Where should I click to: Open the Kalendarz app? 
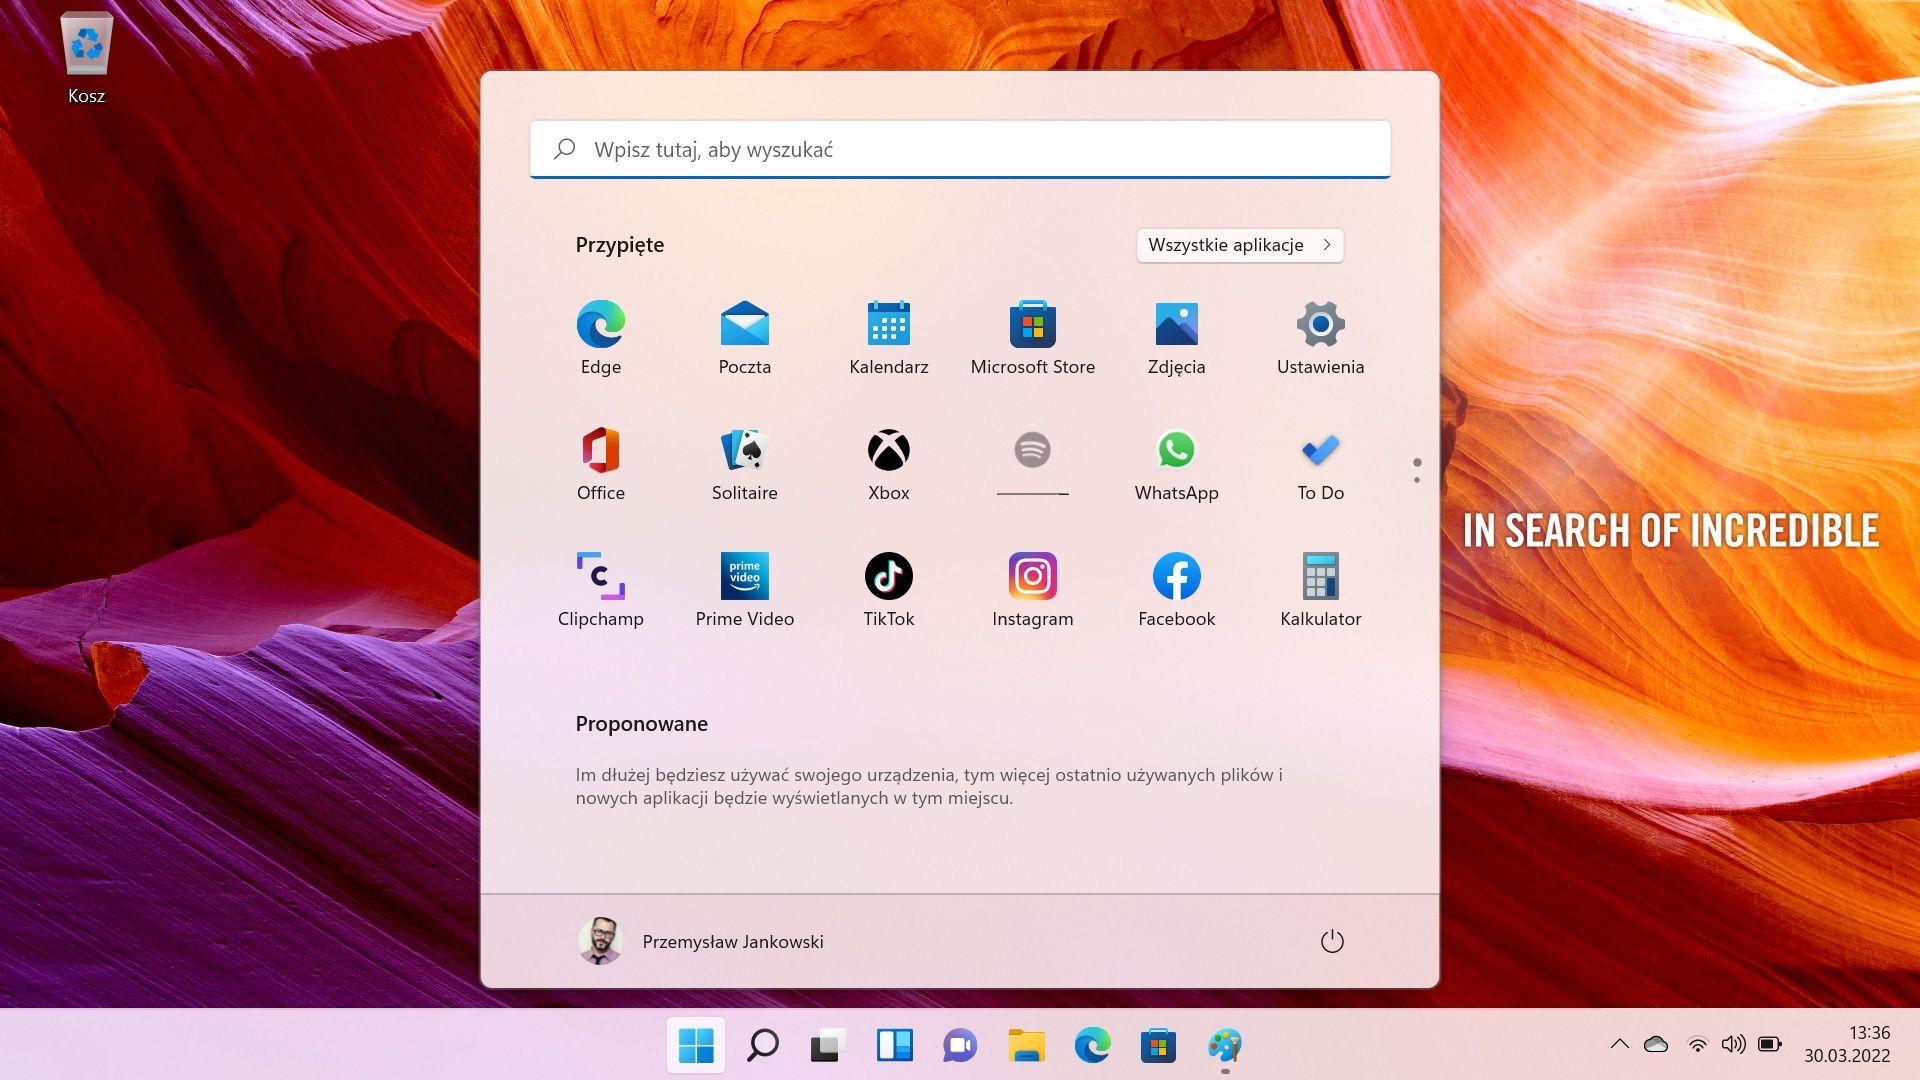click(x=889, y=338)
